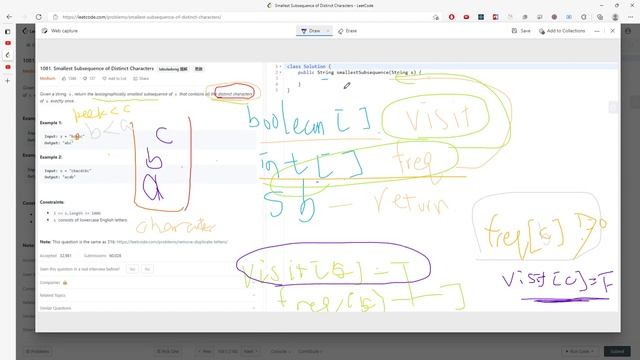Open the remove-duplicate-letters problem link
640x360 pixels.
click(172, 242)
